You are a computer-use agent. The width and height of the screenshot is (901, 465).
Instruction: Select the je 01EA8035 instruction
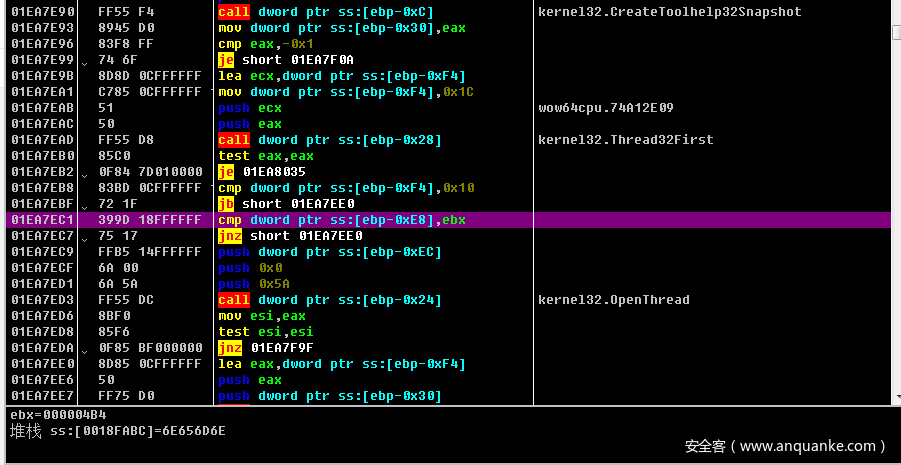(x=265, y=172)
